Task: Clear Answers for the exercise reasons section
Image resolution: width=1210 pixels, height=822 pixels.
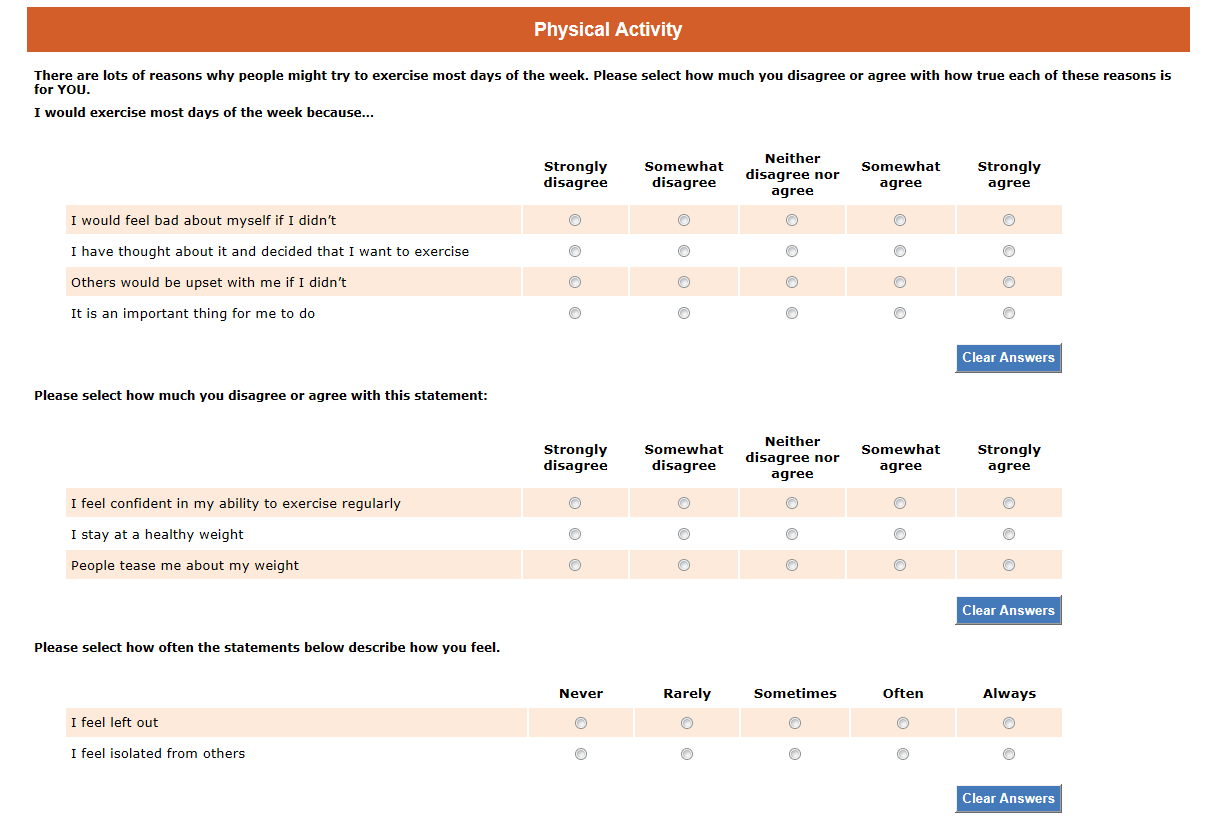Action: [x=1008, y=358]
